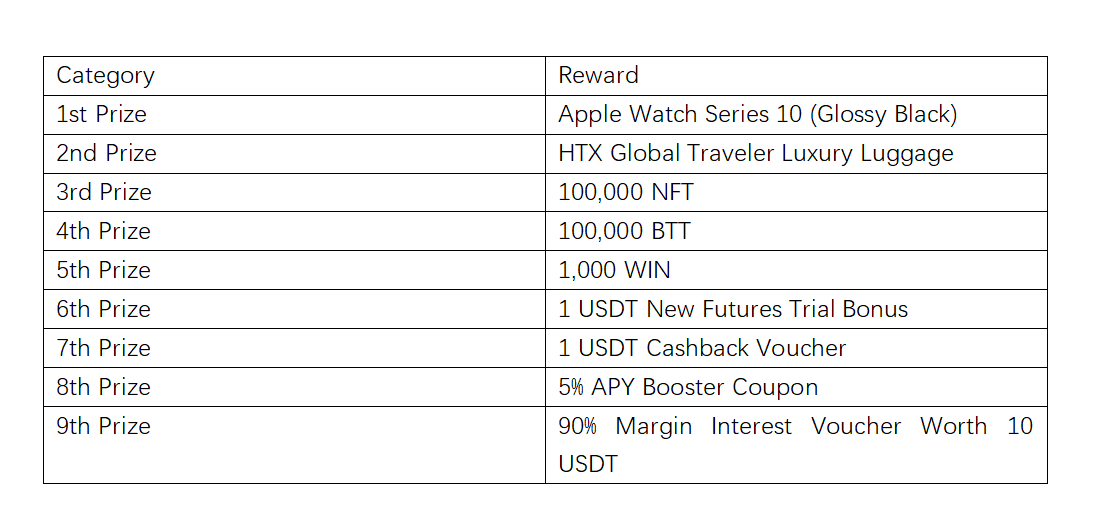
Task: Select the 8th Prize cell
Action: click(104, 388)
